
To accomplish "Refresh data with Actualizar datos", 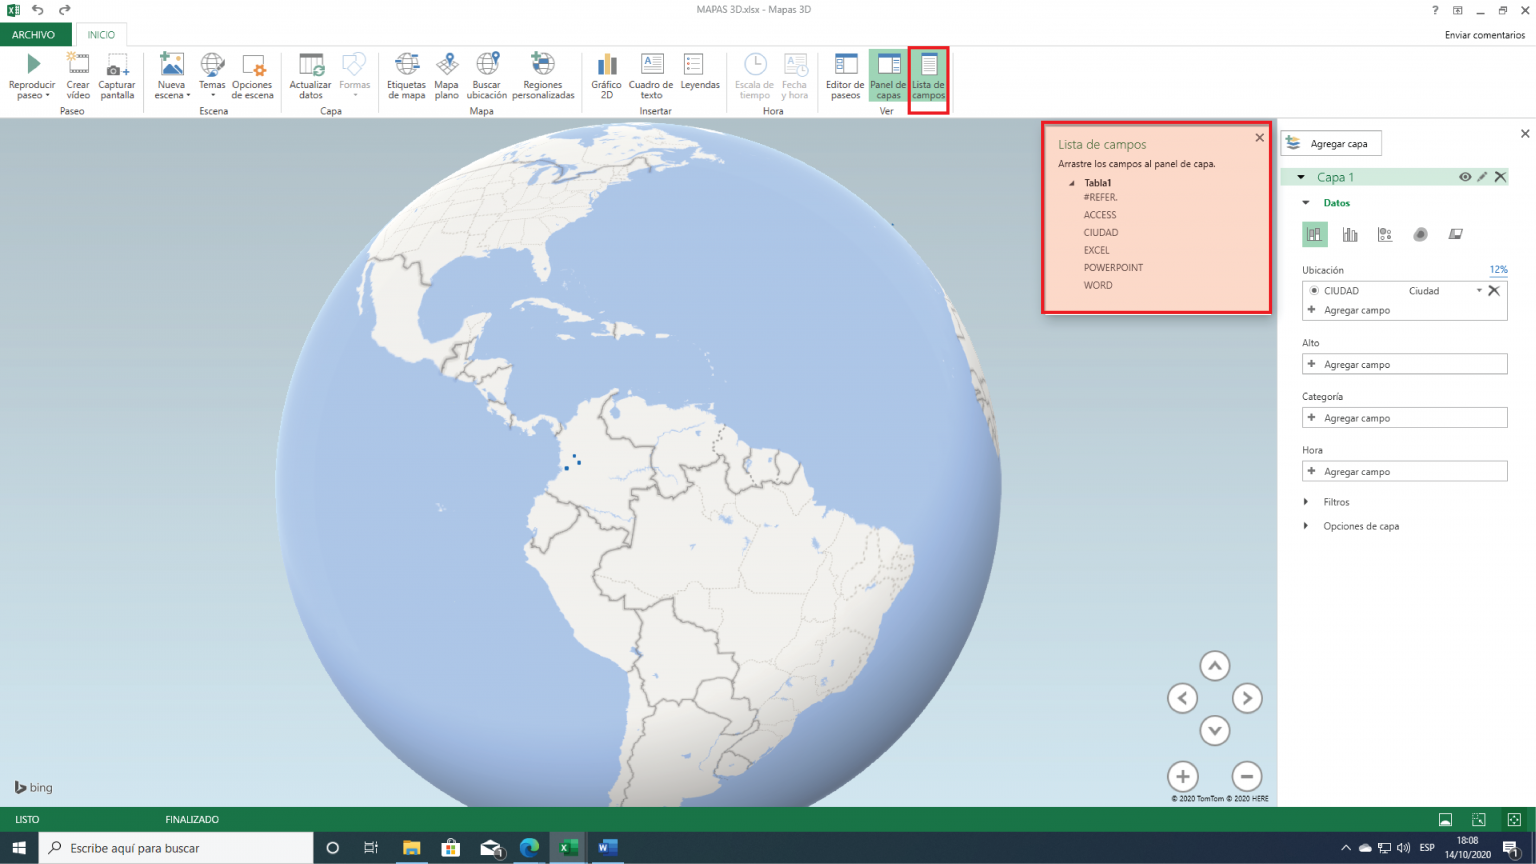I will 310,75.
